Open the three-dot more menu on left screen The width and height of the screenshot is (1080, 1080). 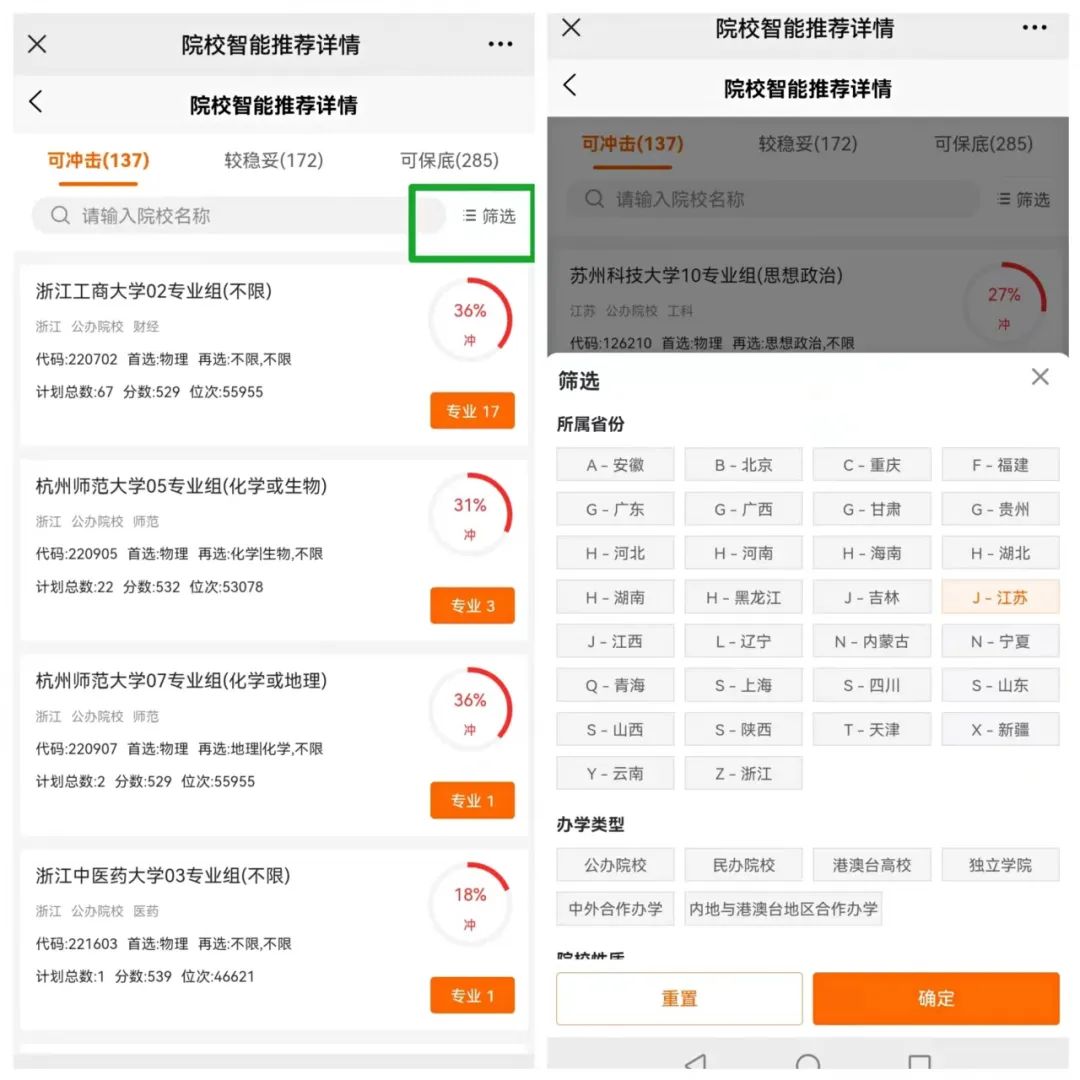coord(500,44)
